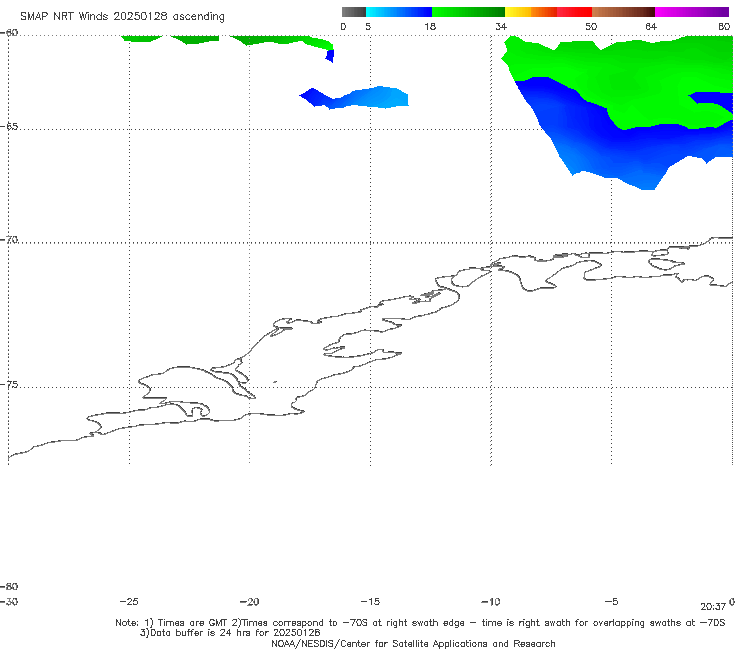
Task: Click the latitude label "-75"
Action: click(9, 385)
